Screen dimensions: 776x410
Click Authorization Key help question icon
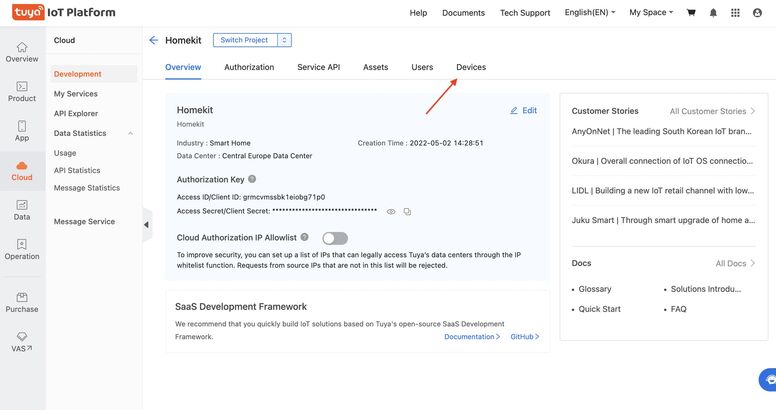(x=252, y=179)
